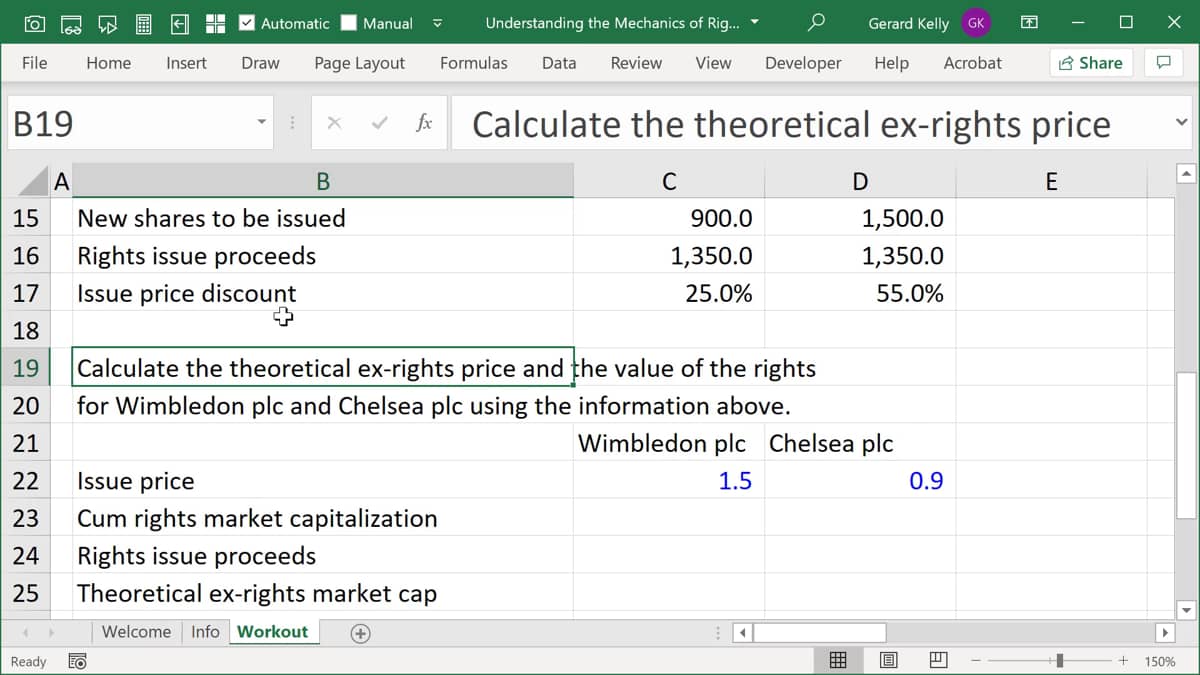Open the GK account avatar
This screenshot has height=675, width=1200.
976,23
